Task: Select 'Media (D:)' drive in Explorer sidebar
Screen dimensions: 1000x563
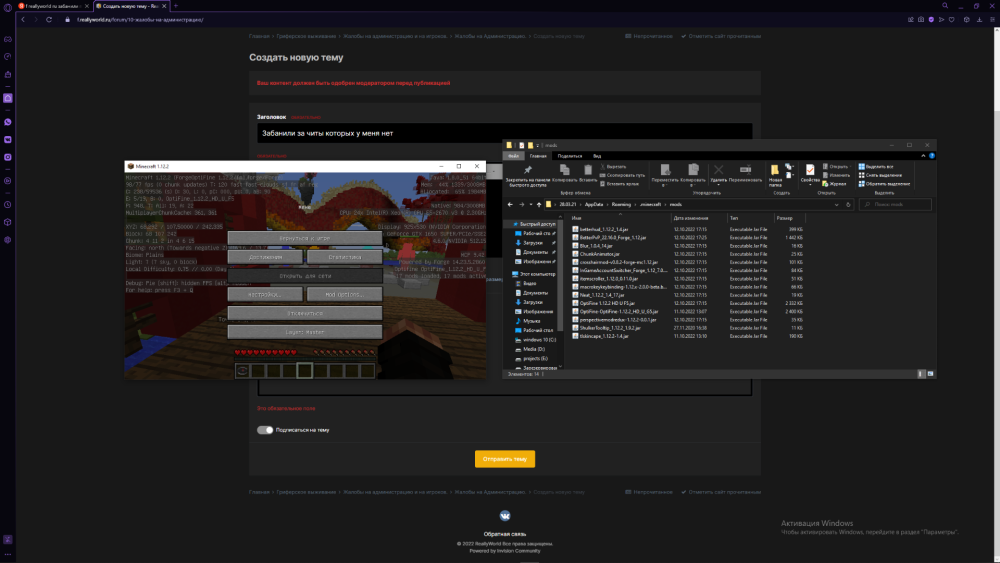Action: click(x=533, y=349)
